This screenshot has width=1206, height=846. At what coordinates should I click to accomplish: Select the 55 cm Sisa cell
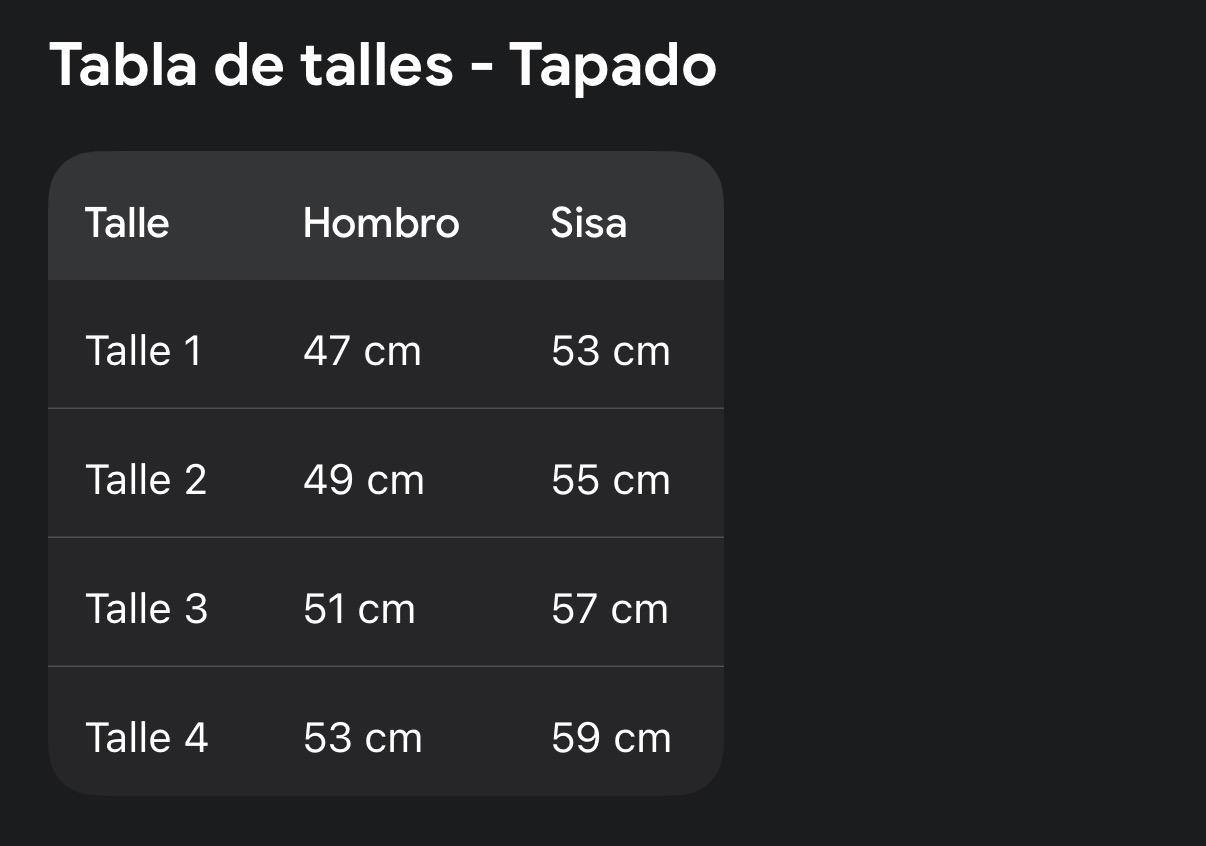point(610,480)
